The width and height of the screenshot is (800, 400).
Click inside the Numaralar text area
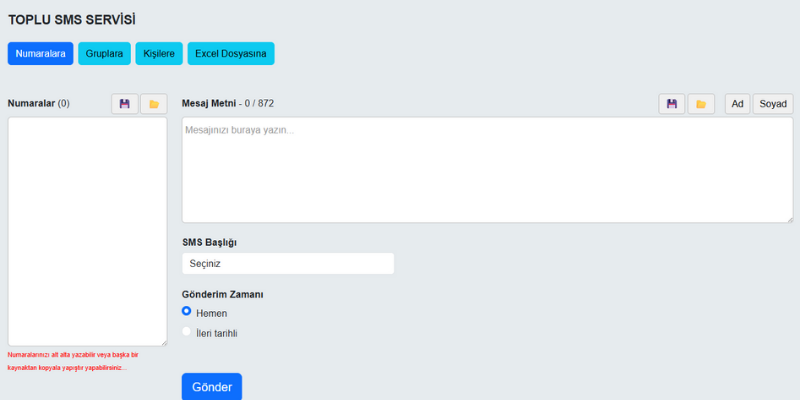(x=87, y=230)
